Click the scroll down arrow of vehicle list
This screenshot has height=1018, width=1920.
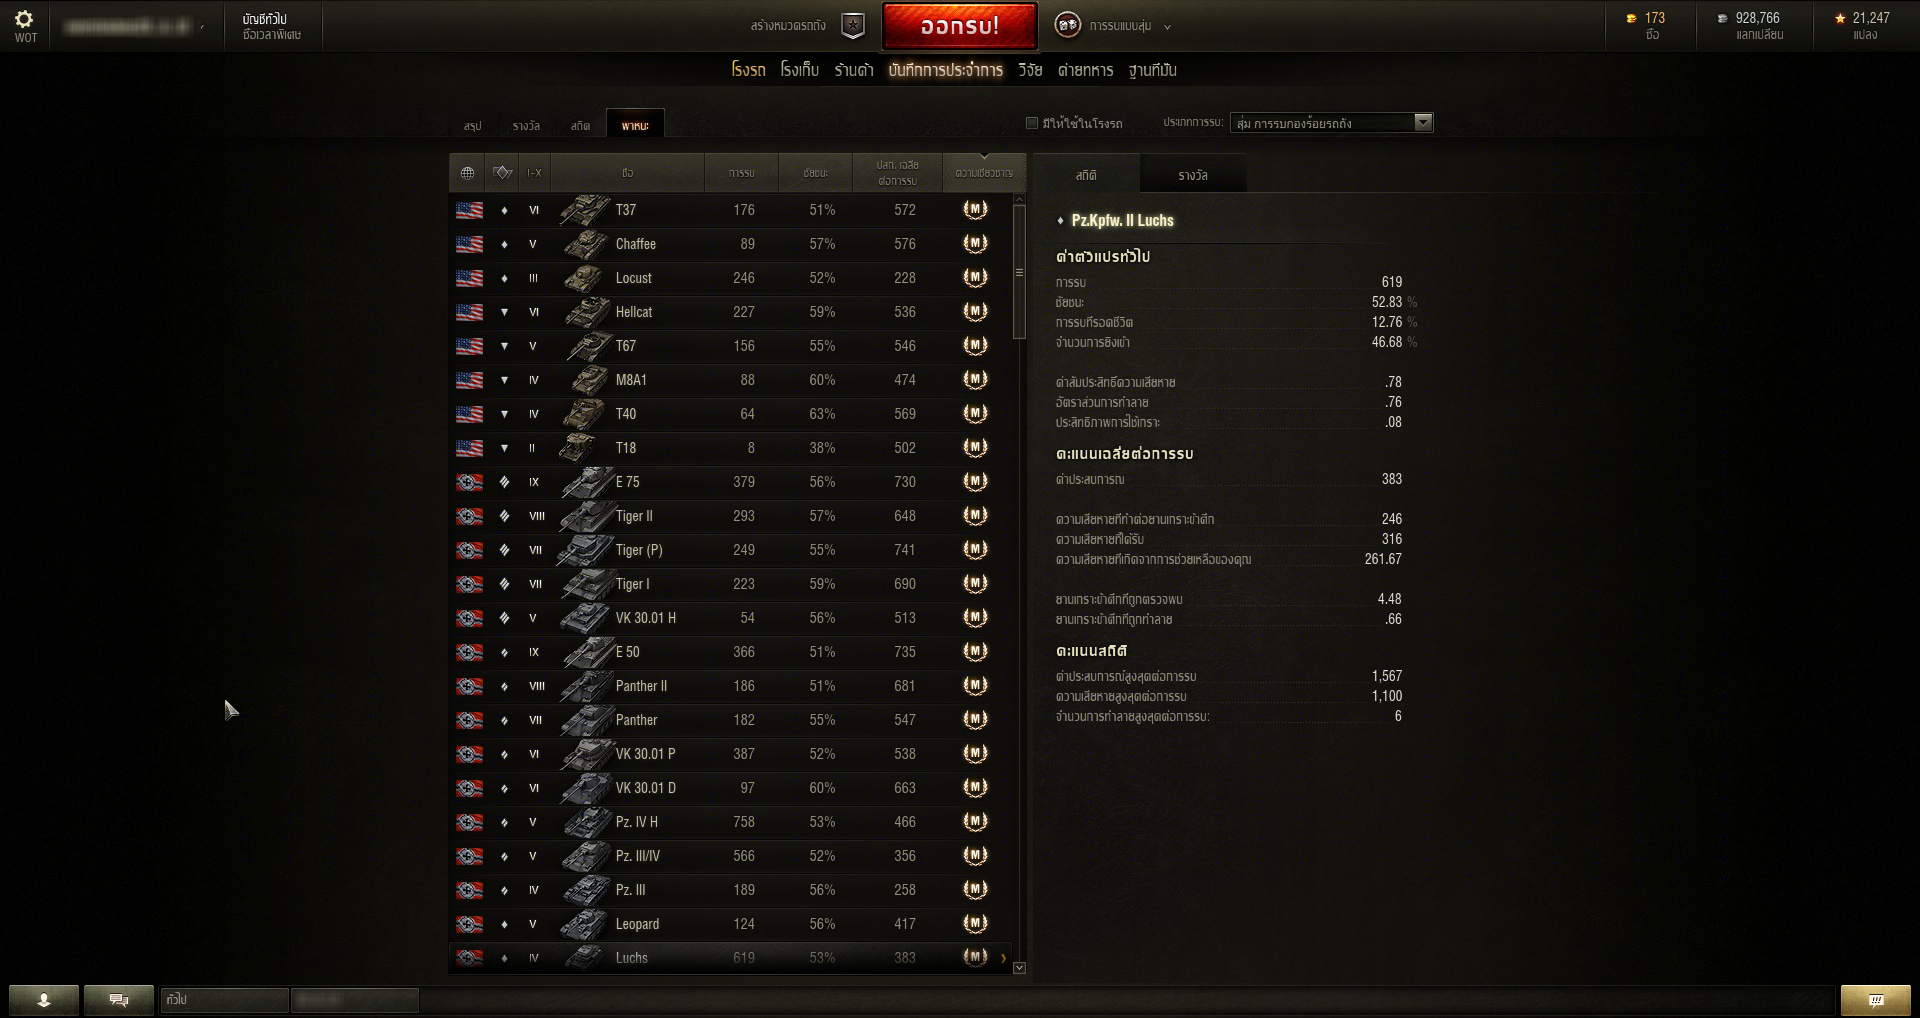[x=1019, y=967]
